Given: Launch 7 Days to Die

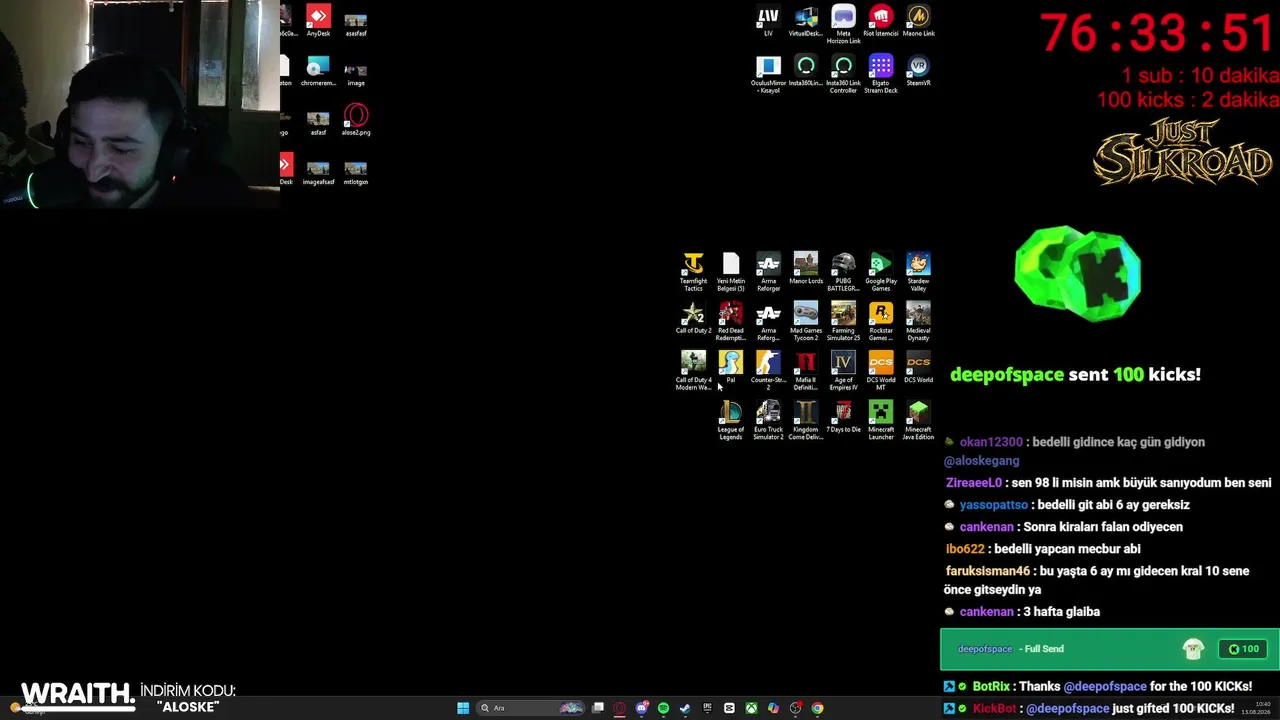Looking at the screenshot, I should tap(843, 417).
